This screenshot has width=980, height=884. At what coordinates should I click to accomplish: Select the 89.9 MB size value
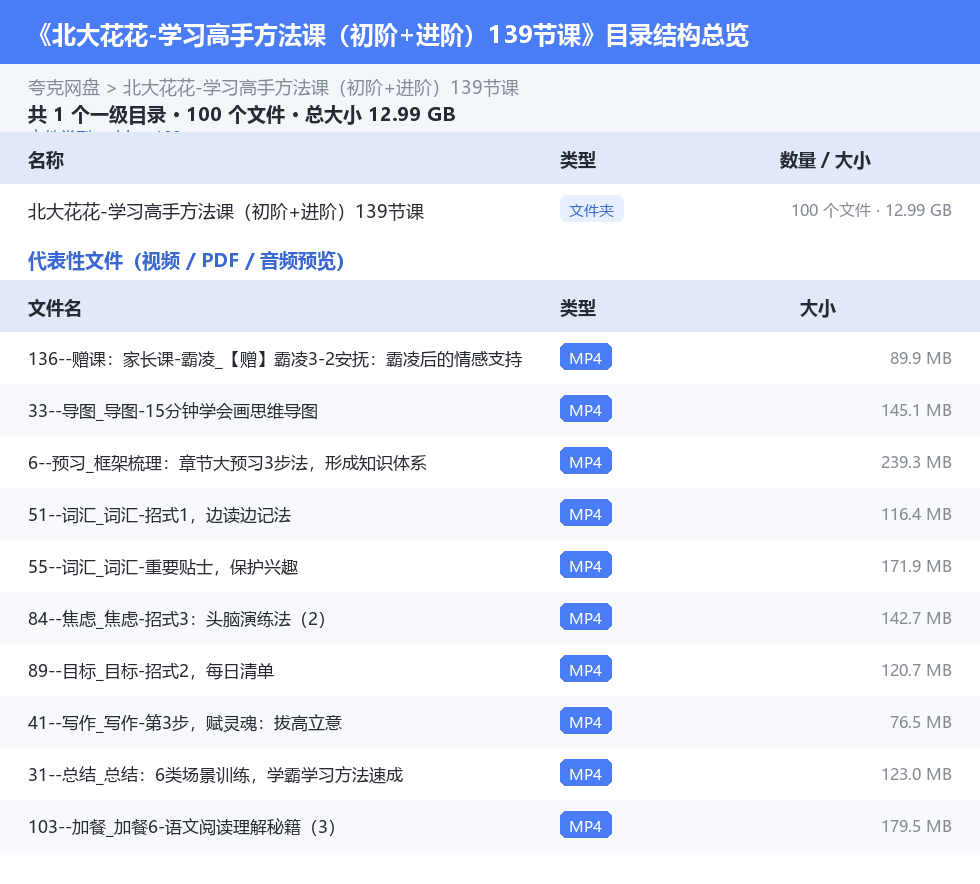coord(921,358)
